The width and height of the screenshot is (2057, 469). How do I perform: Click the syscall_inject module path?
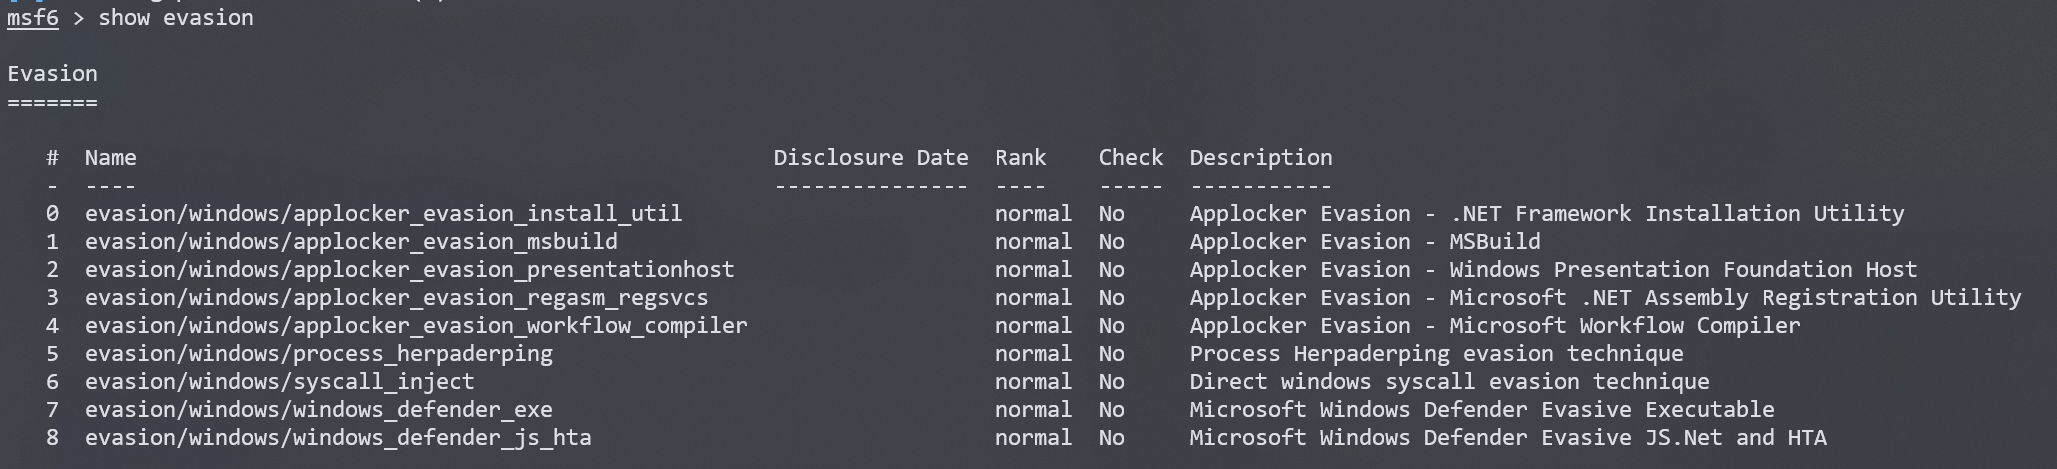coord(279,382)
